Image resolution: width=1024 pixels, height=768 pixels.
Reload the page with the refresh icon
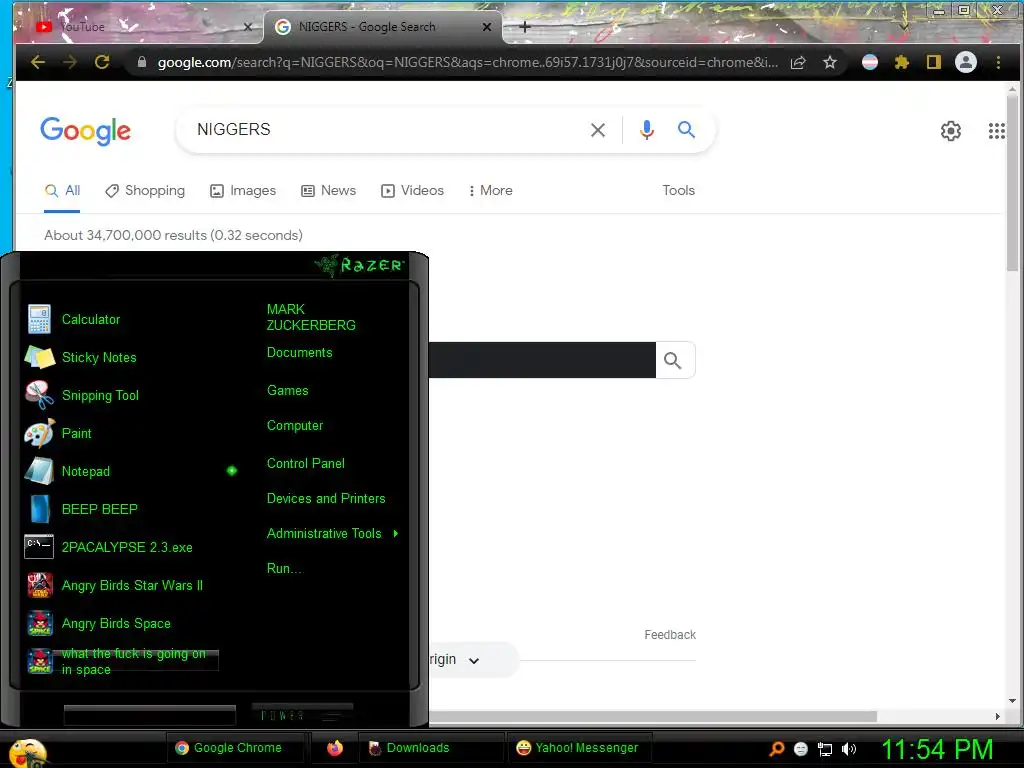(102, 62)
